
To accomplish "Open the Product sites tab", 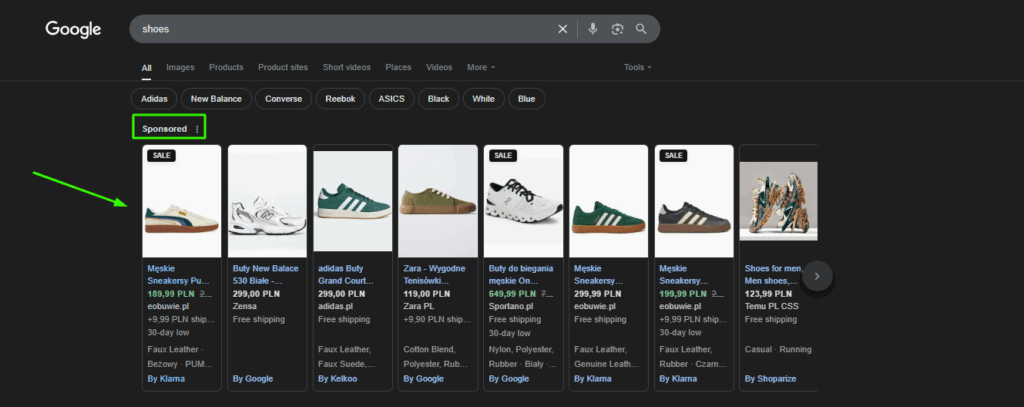I will coord(283,67).
